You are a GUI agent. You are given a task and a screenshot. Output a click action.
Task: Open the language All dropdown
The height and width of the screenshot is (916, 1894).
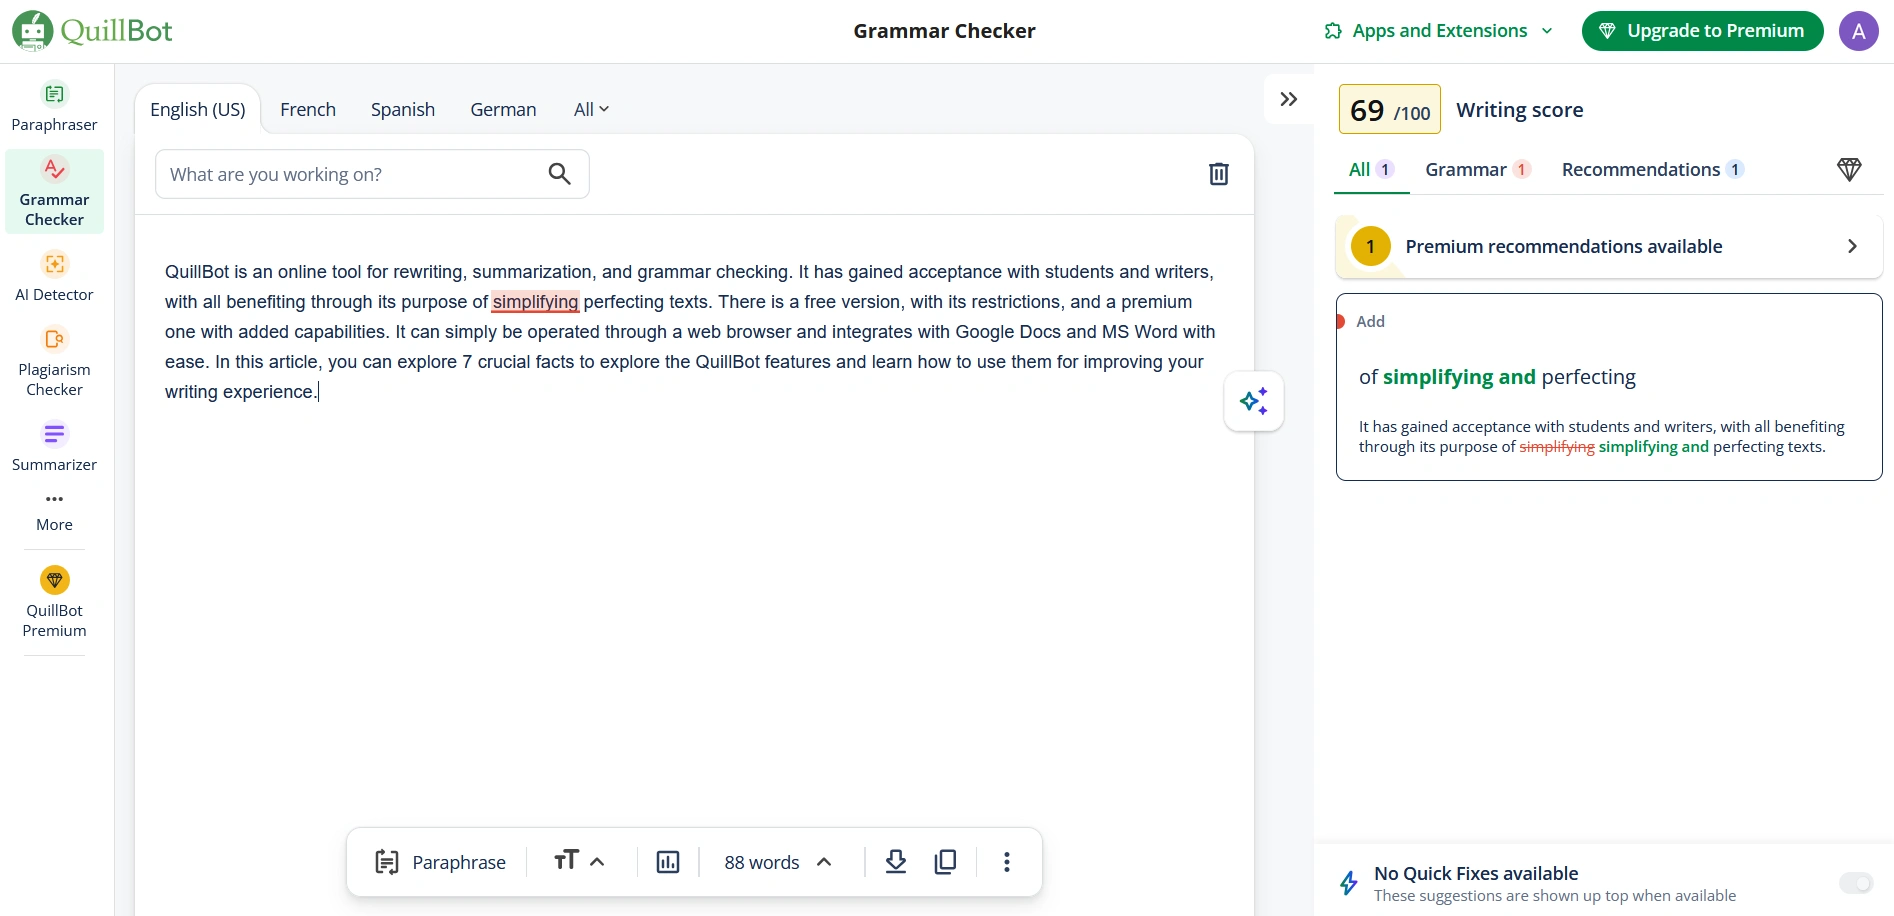[590, 108]
